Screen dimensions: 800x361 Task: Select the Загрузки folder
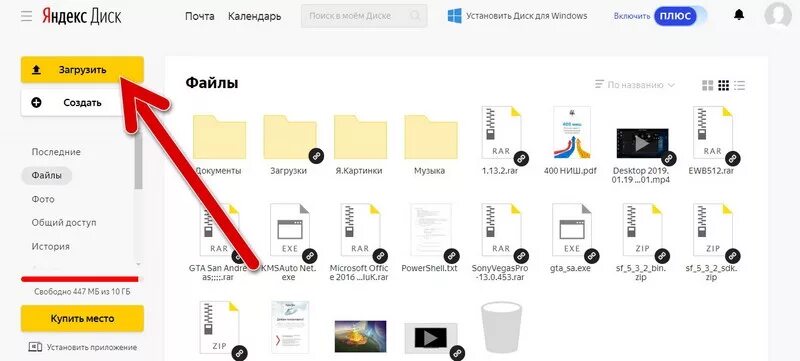290,137
